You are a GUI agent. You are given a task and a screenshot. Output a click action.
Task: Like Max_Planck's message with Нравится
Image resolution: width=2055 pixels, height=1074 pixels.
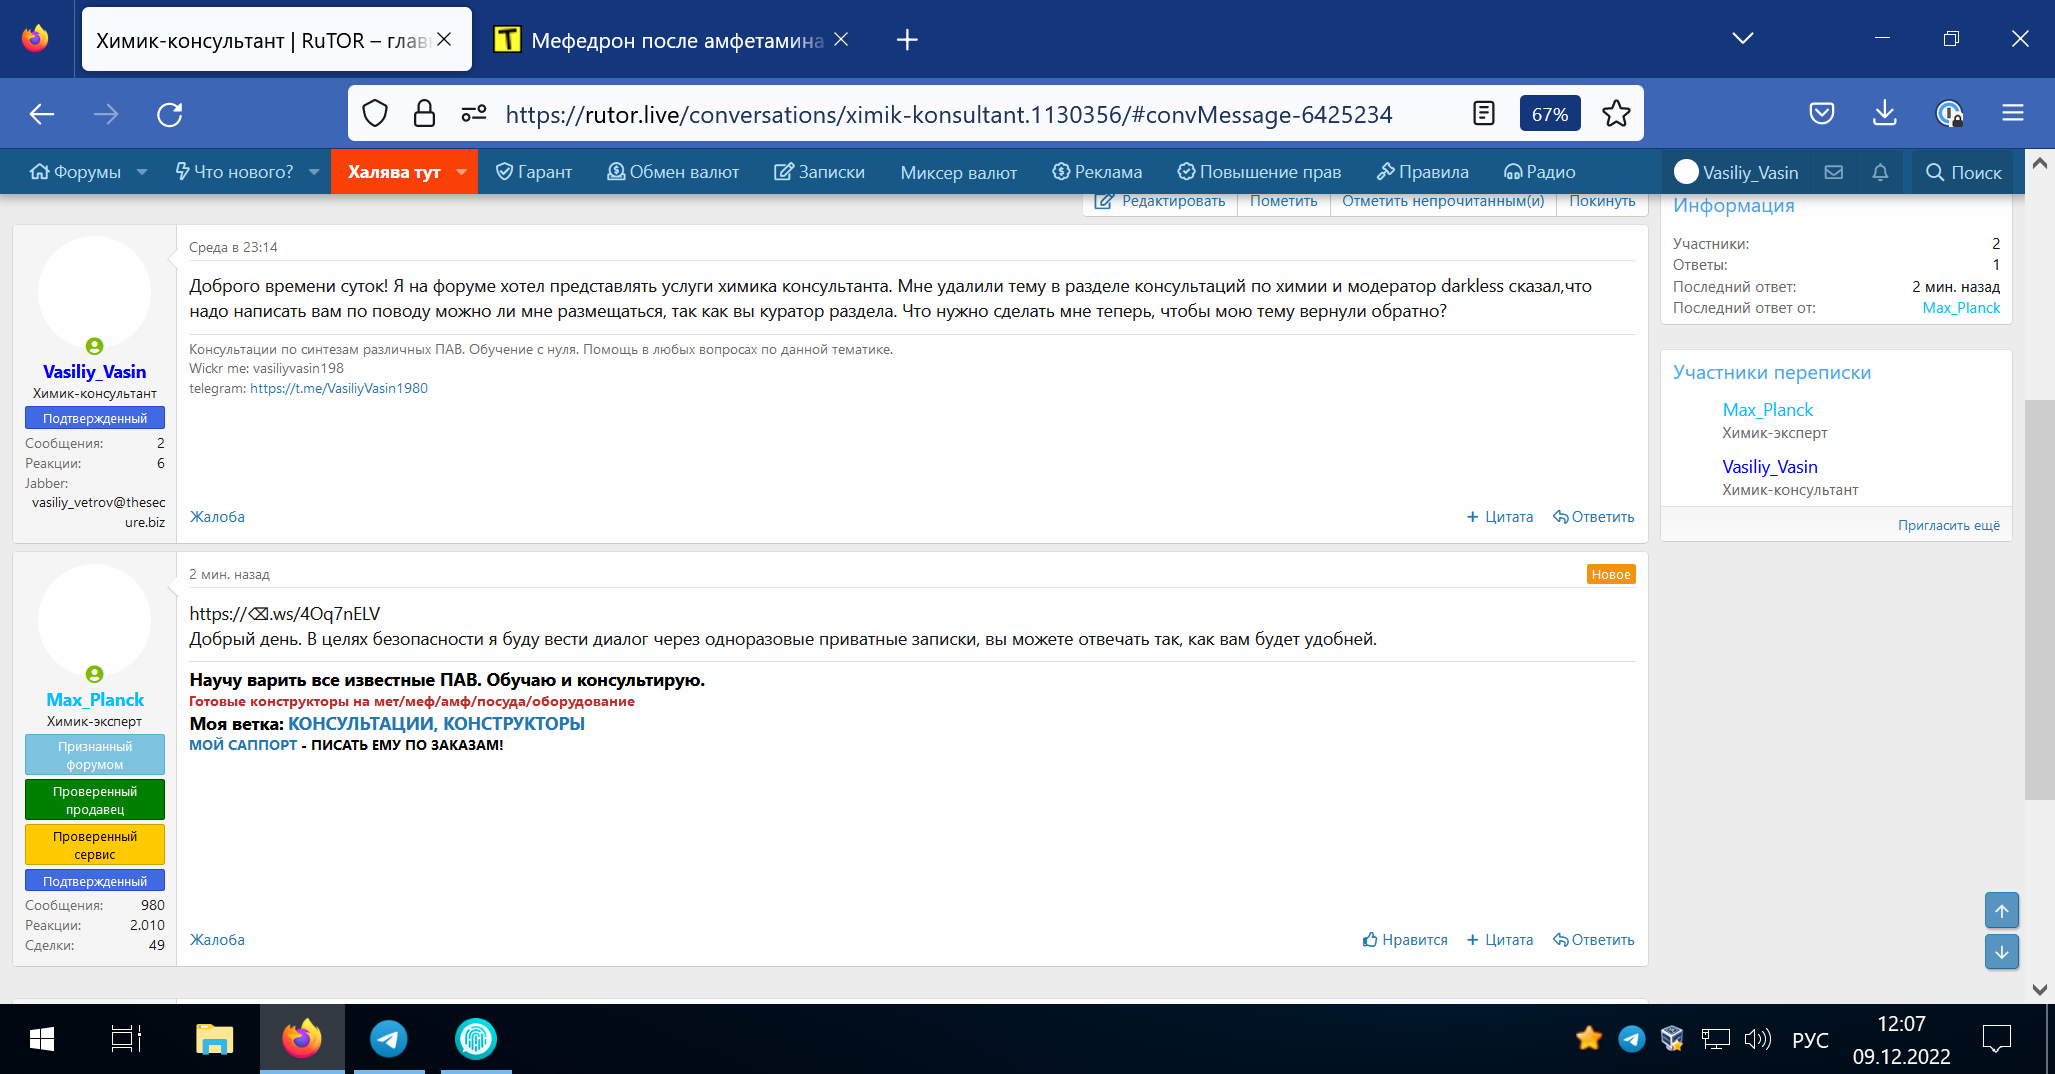point(1405,940)
